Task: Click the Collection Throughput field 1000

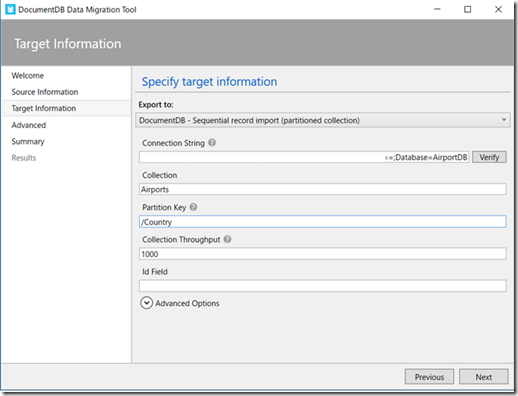Action: coord(323,254)
